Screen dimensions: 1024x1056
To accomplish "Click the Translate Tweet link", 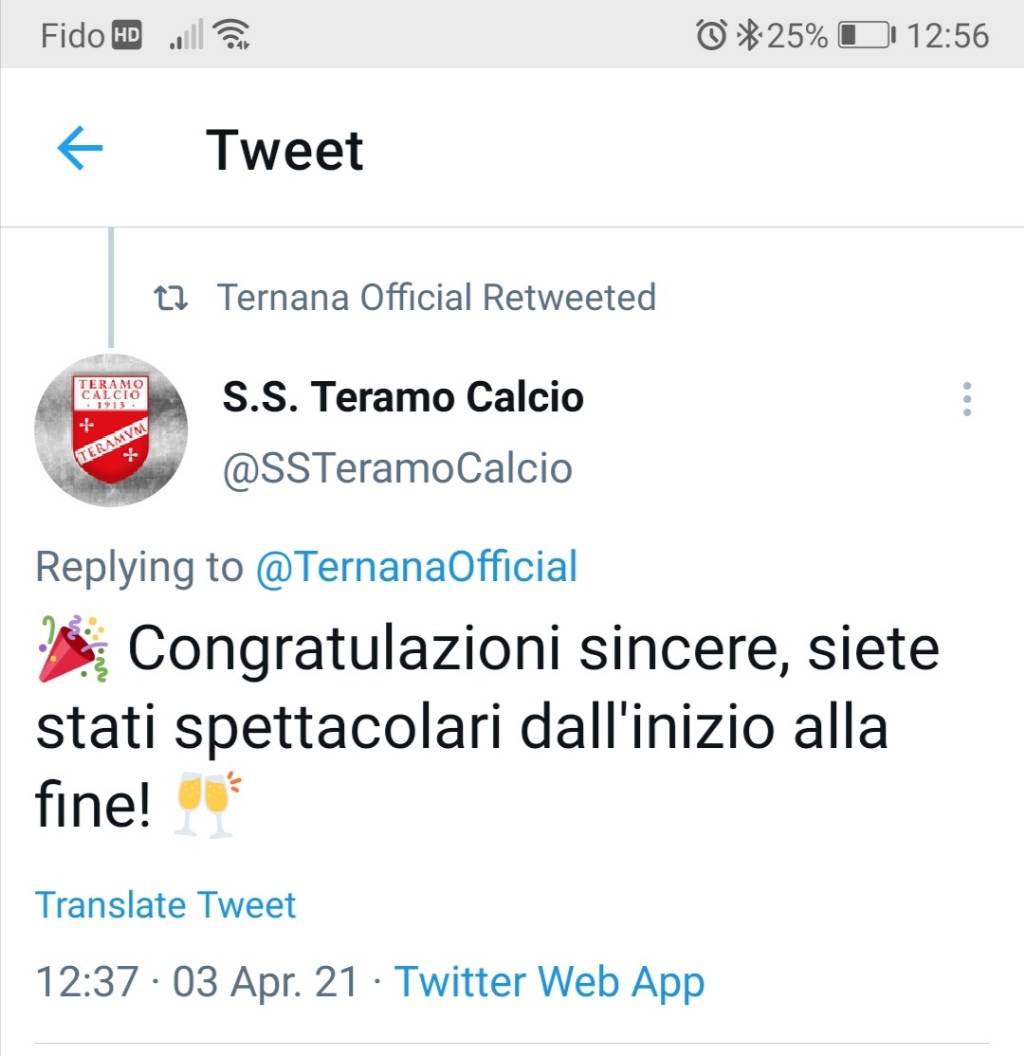I will (165, 904).
